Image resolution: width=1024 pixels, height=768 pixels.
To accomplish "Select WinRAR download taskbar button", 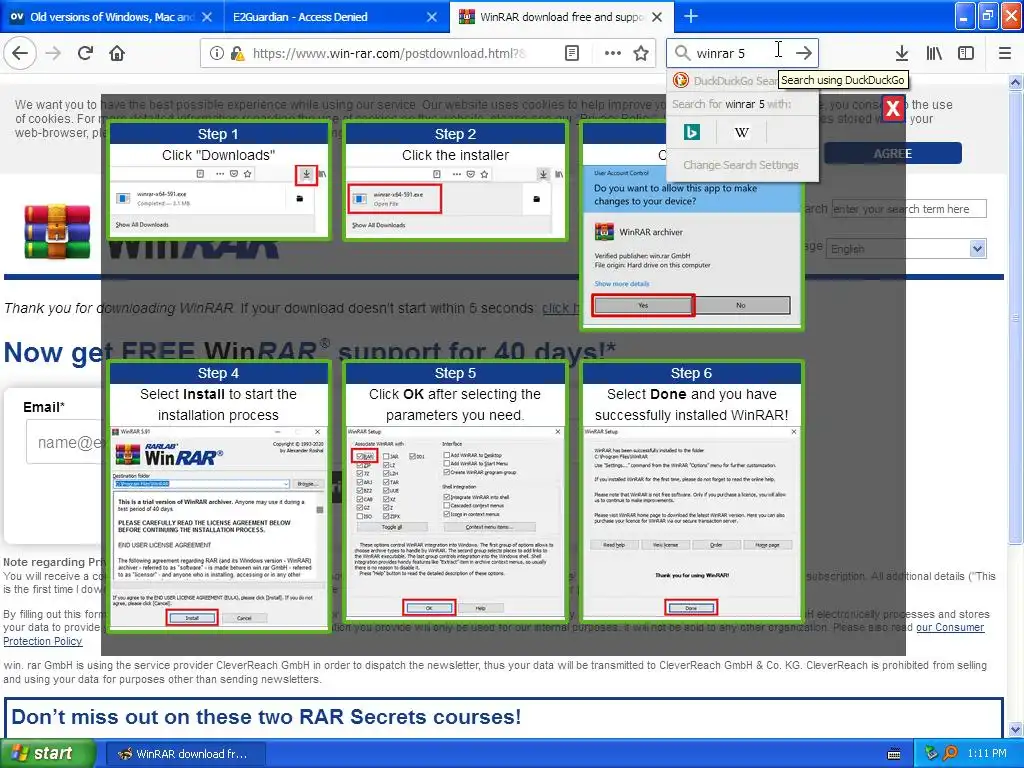I will tap(185, 754).
